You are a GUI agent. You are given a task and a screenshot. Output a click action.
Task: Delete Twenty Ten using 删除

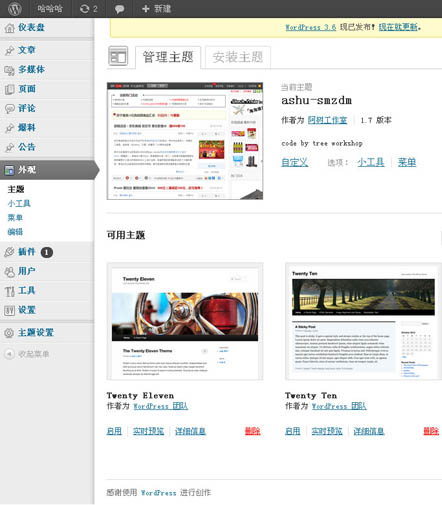[431, 431]
